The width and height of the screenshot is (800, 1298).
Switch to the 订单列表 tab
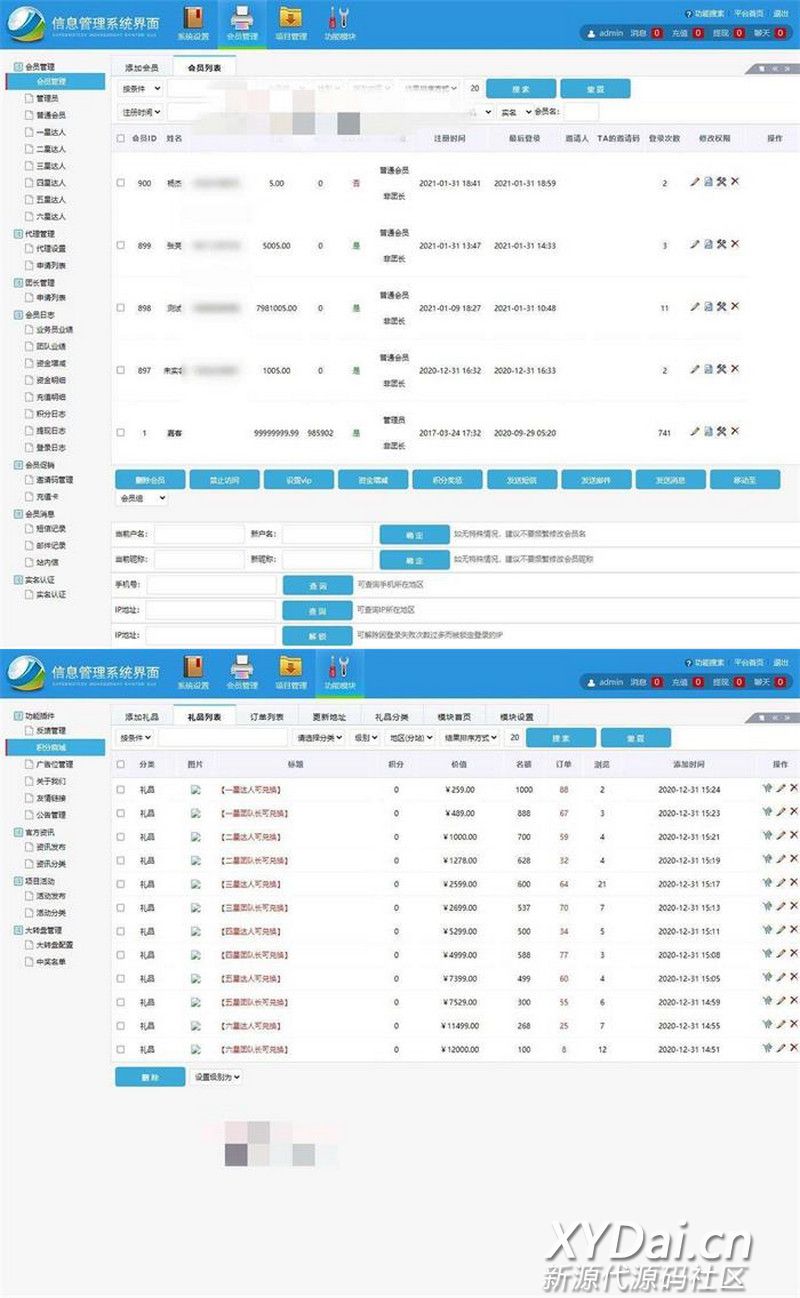(x=266, y=717)
